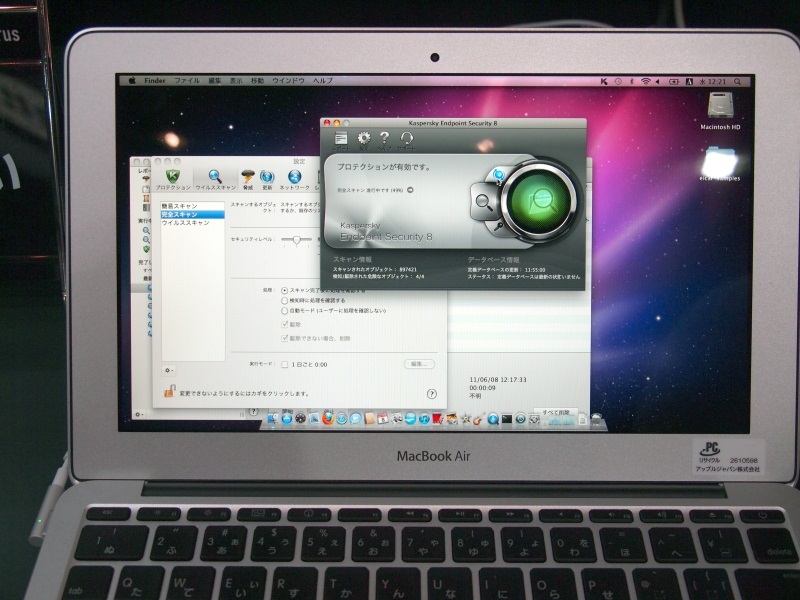Click the 12:21 clock in menu bar
The height and width of the screenshot is (600, 800).
[713, 81]
